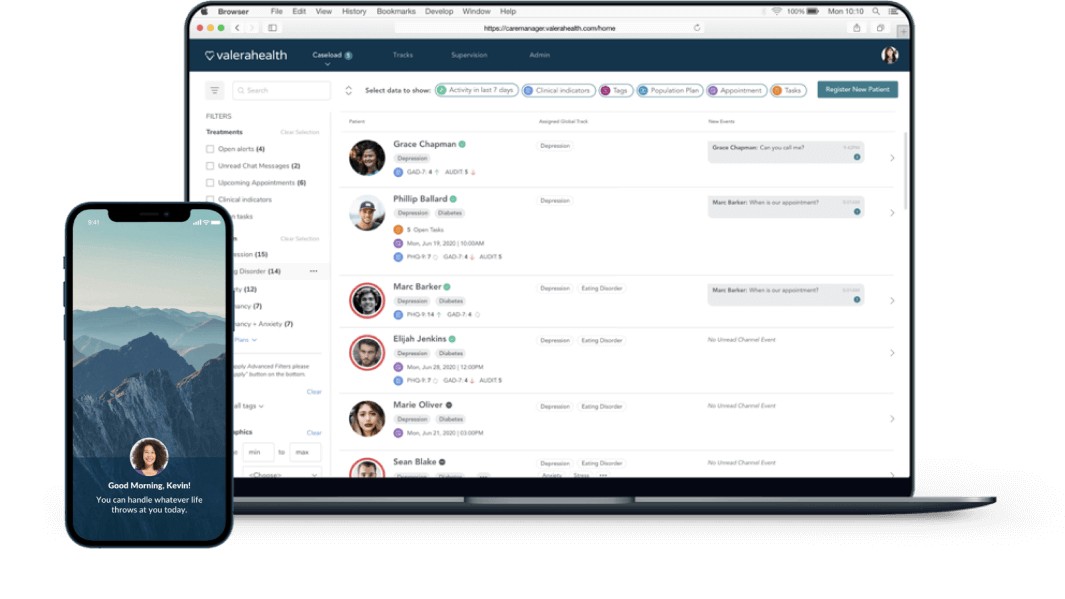Click the valerahealth heart logo
The image size is (1065, 599).
point(210,56)
